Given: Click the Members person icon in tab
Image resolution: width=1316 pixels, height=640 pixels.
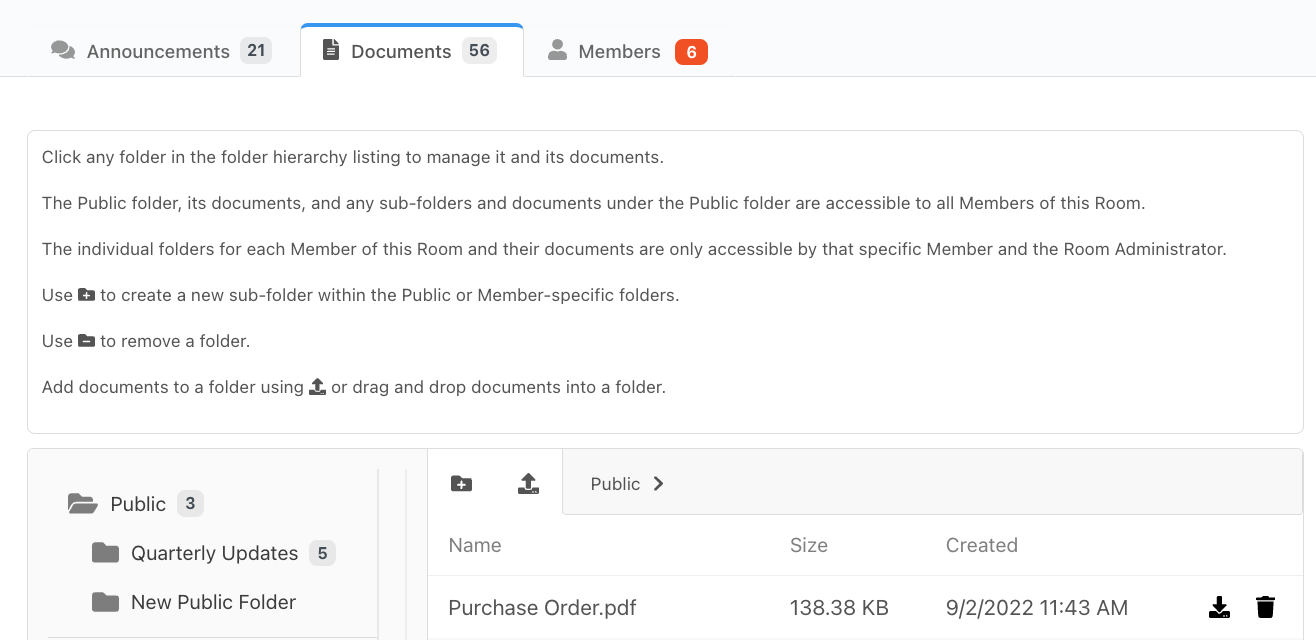Looking at the screenshot, I should pyautogui.click(x=557, y=50).
